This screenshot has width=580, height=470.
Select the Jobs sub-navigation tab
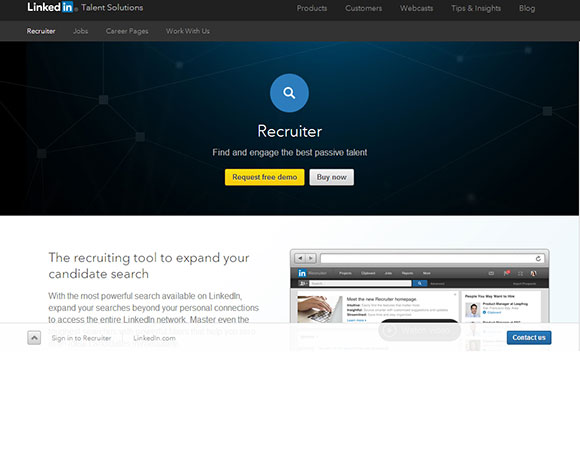(81, 31)
